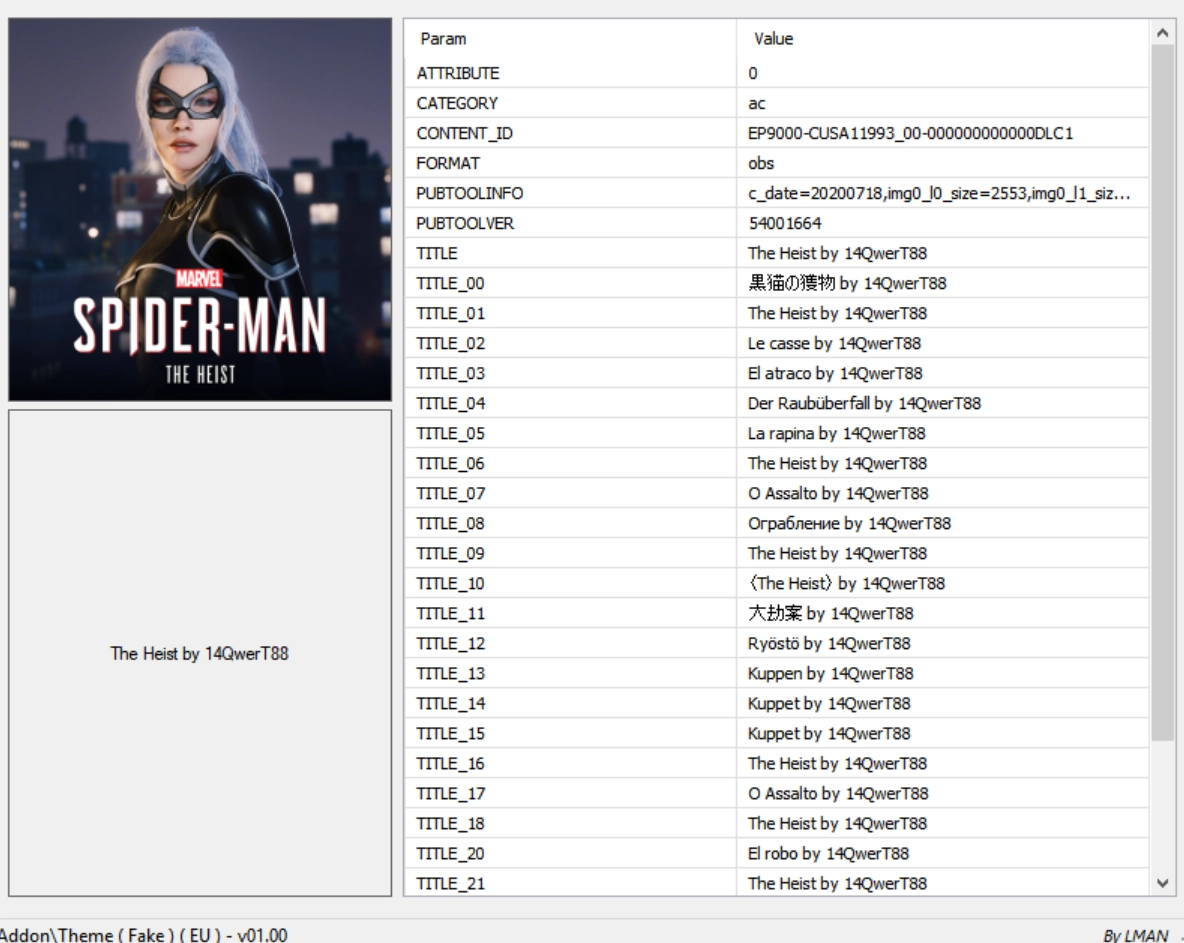
Task: Select the PUBTOOLINFO parameter row
Action: coord(470,194)
